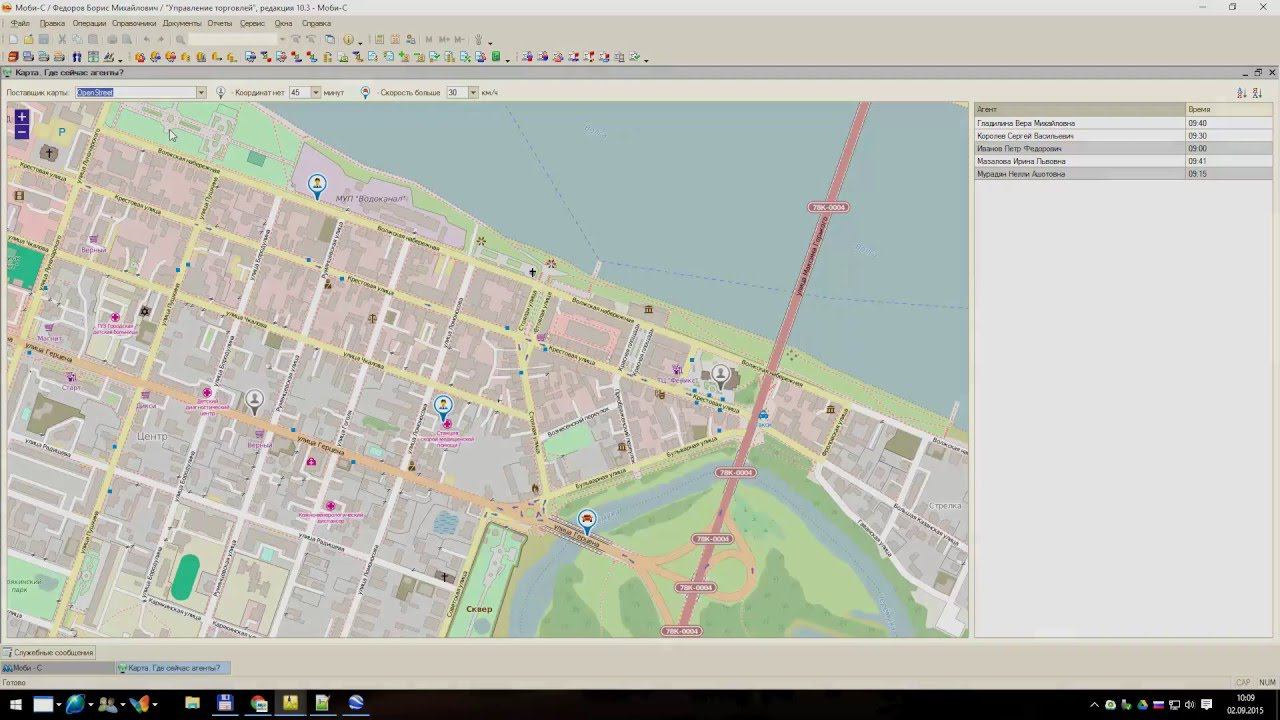The width and height of the screenshot is (1280, 720).
Task: Click the New document toolbar icon
Action: (x=13, y=40)
